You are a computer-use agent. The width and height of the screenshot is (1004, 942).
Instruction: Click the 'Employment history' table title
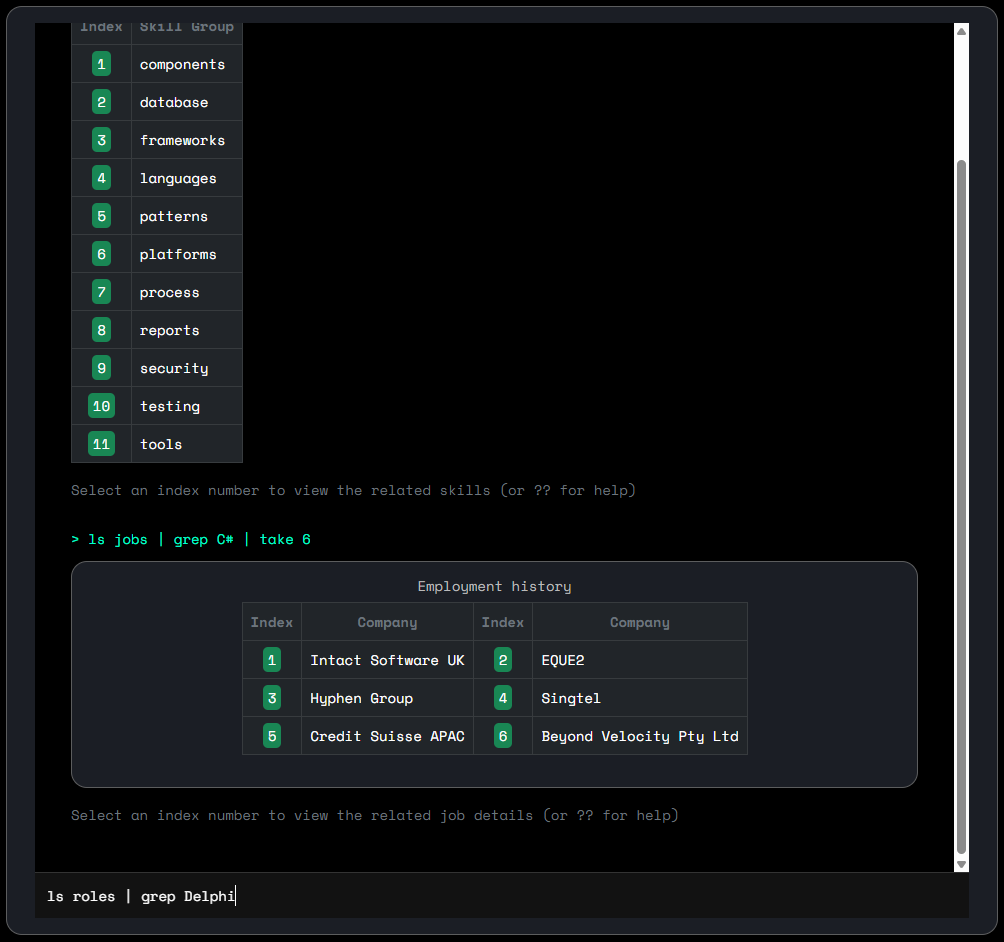pos(494,587)
